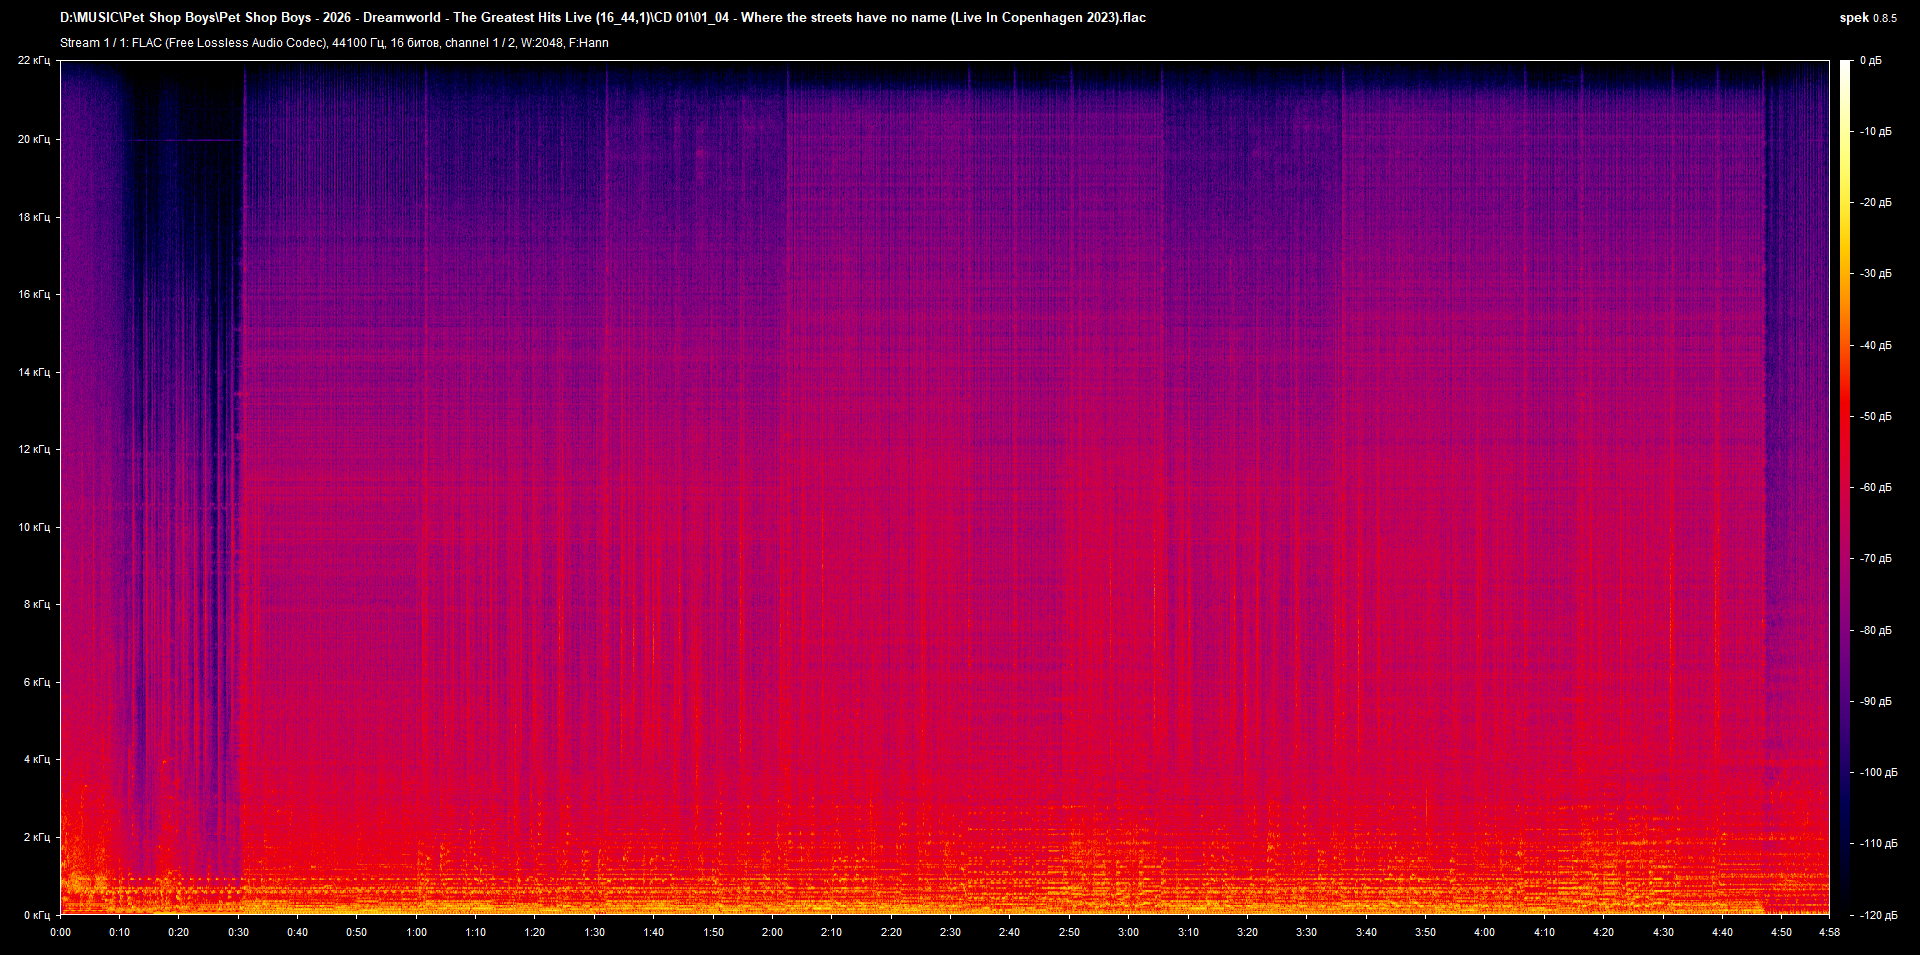Click the F:Hann window function indicator
The height and width of the screenshot is (955, 1920).
pyautogui.click(x=590, y=43)
